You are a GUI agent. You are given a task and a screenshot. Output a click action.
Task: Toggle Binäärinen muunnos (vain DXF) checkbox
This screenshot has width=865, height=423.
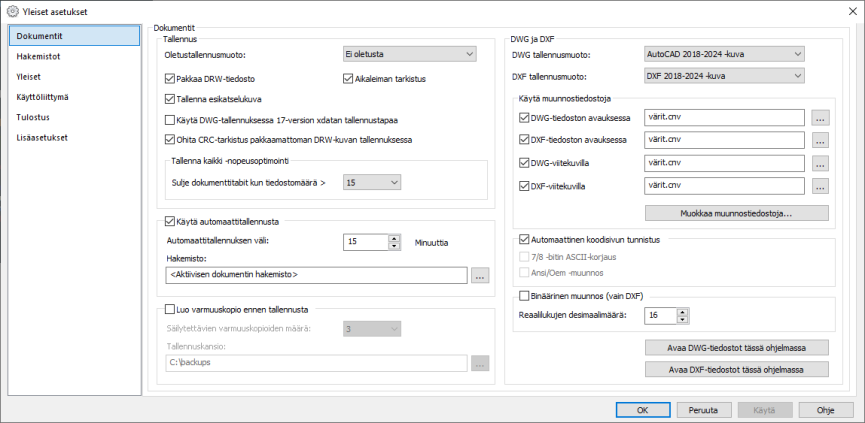tap(524, 296)
